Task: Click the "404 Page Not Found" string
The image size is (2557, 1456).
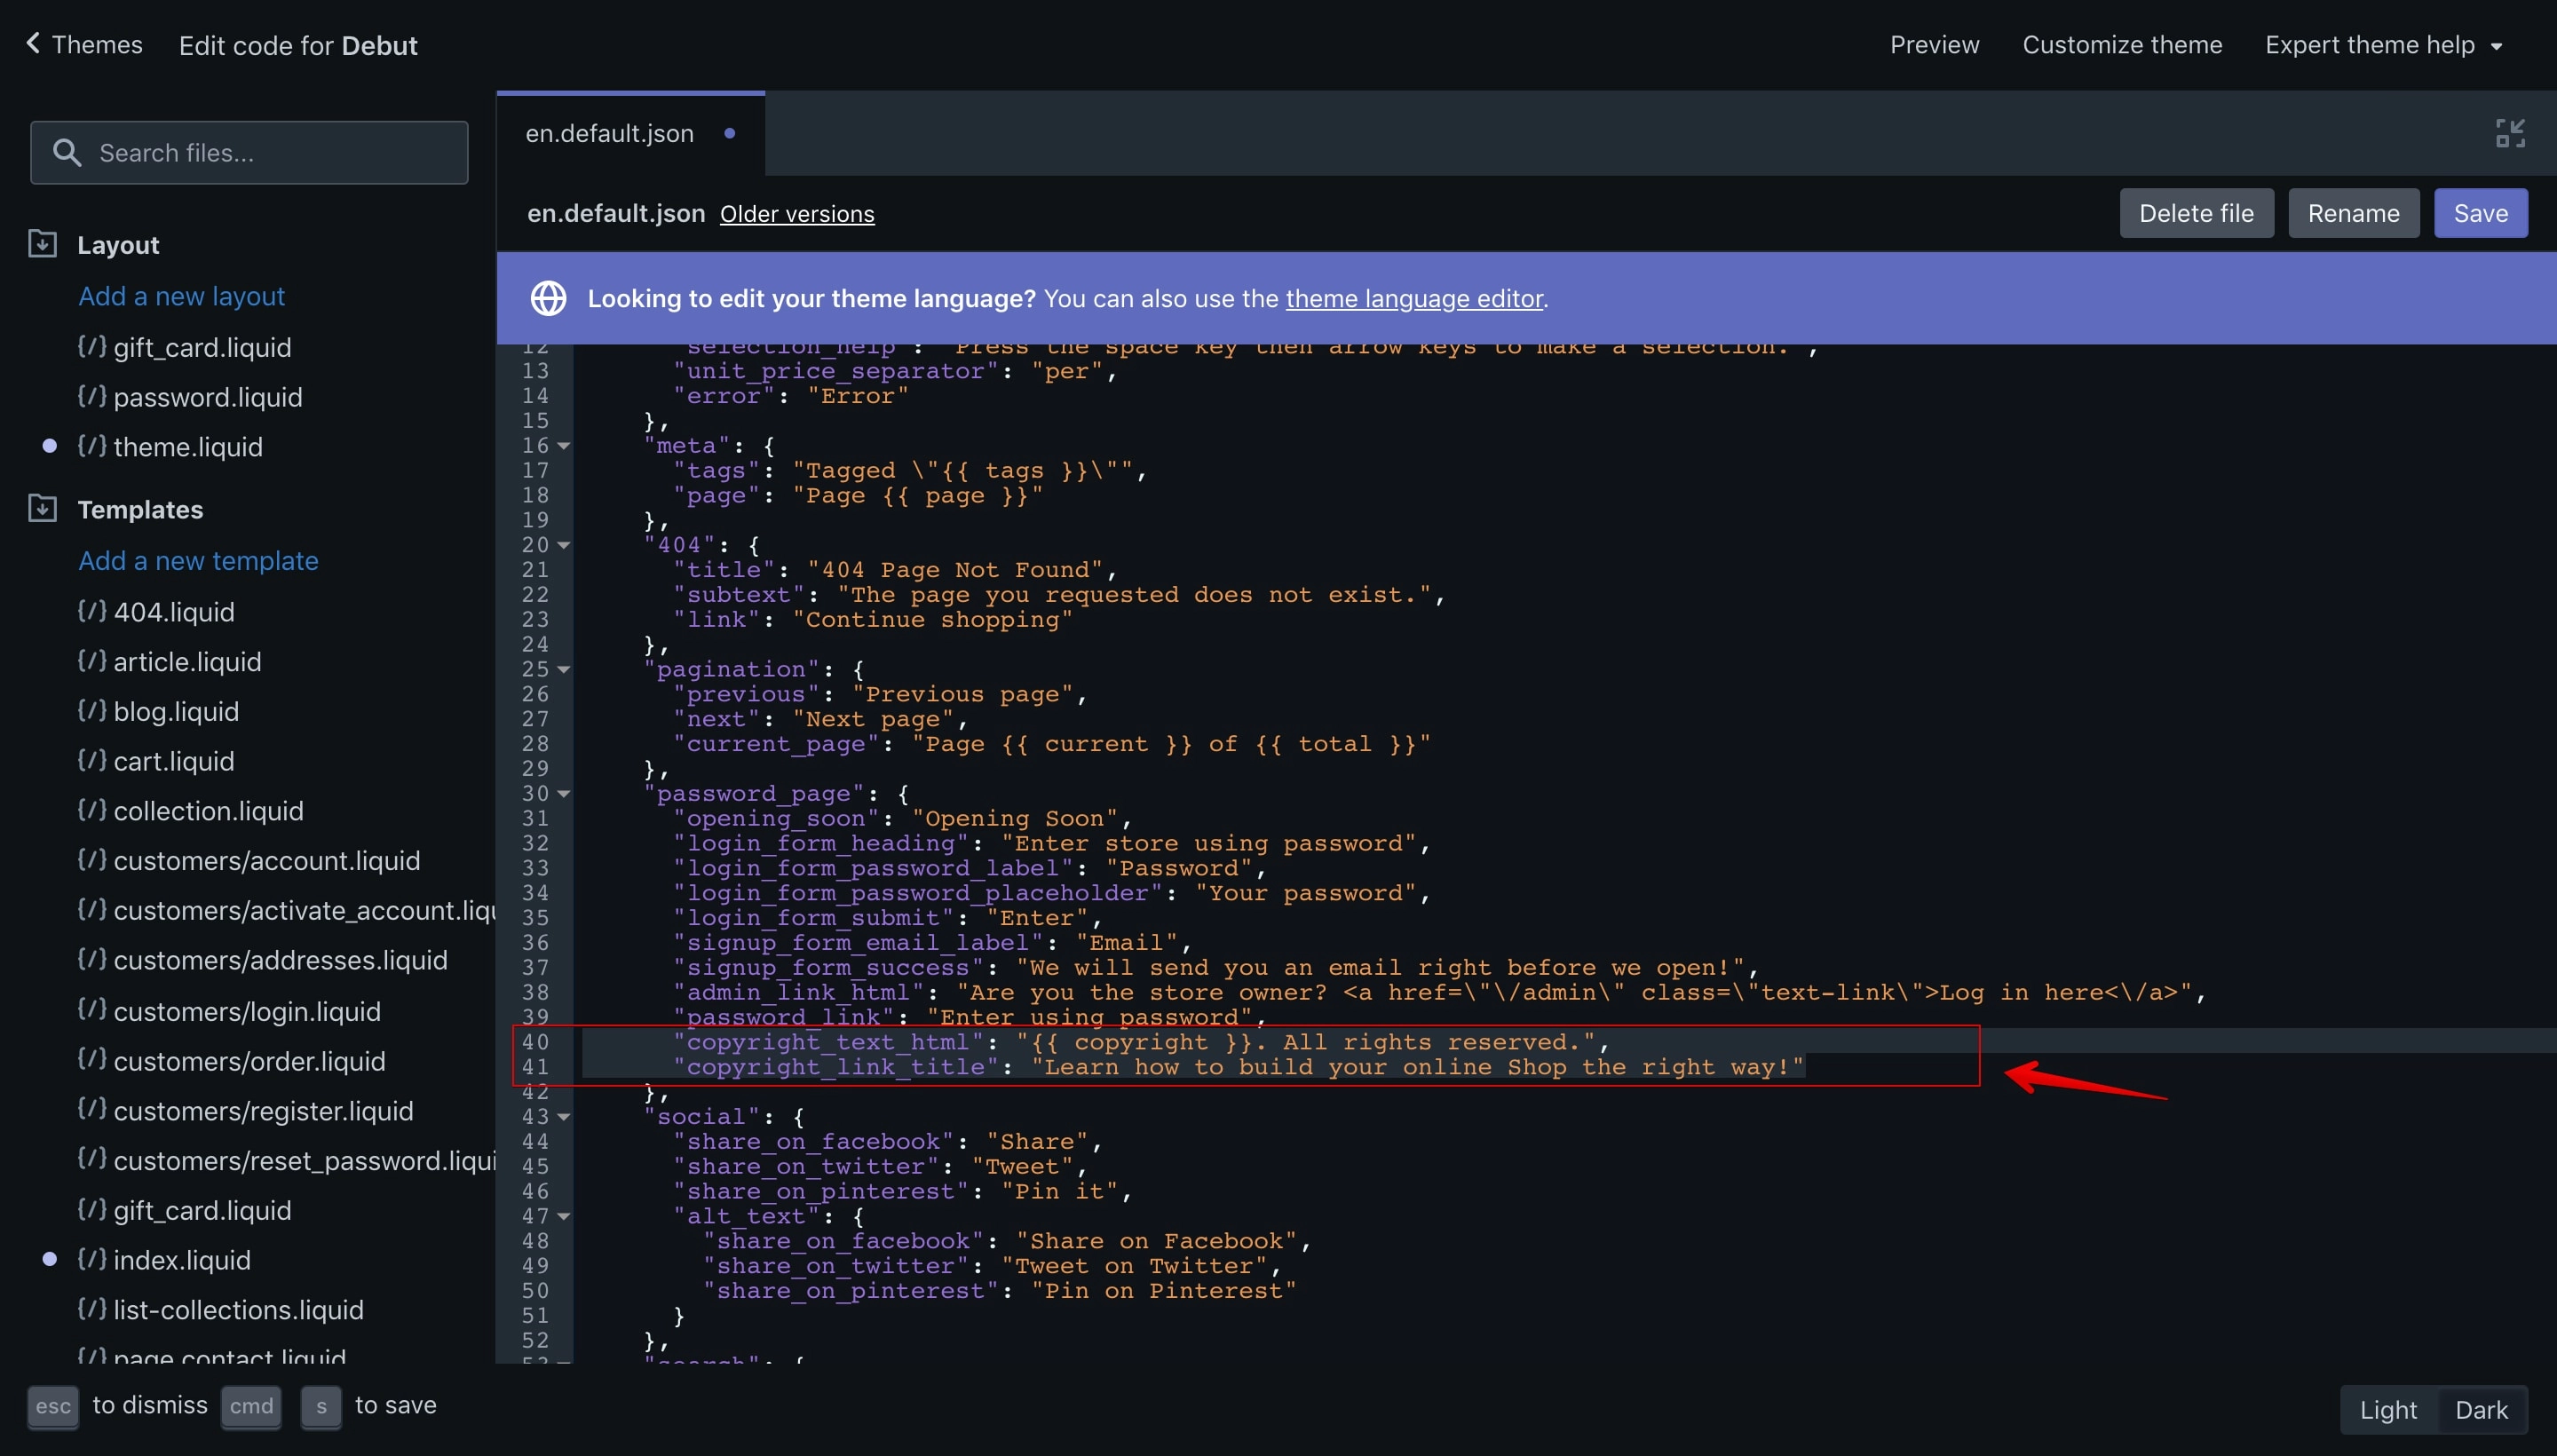Action: click(954, 570)
